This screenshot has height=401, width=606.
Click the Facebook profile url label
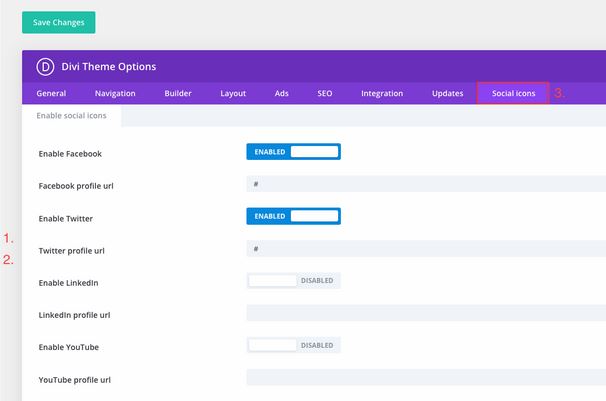(x=76, y=186)
